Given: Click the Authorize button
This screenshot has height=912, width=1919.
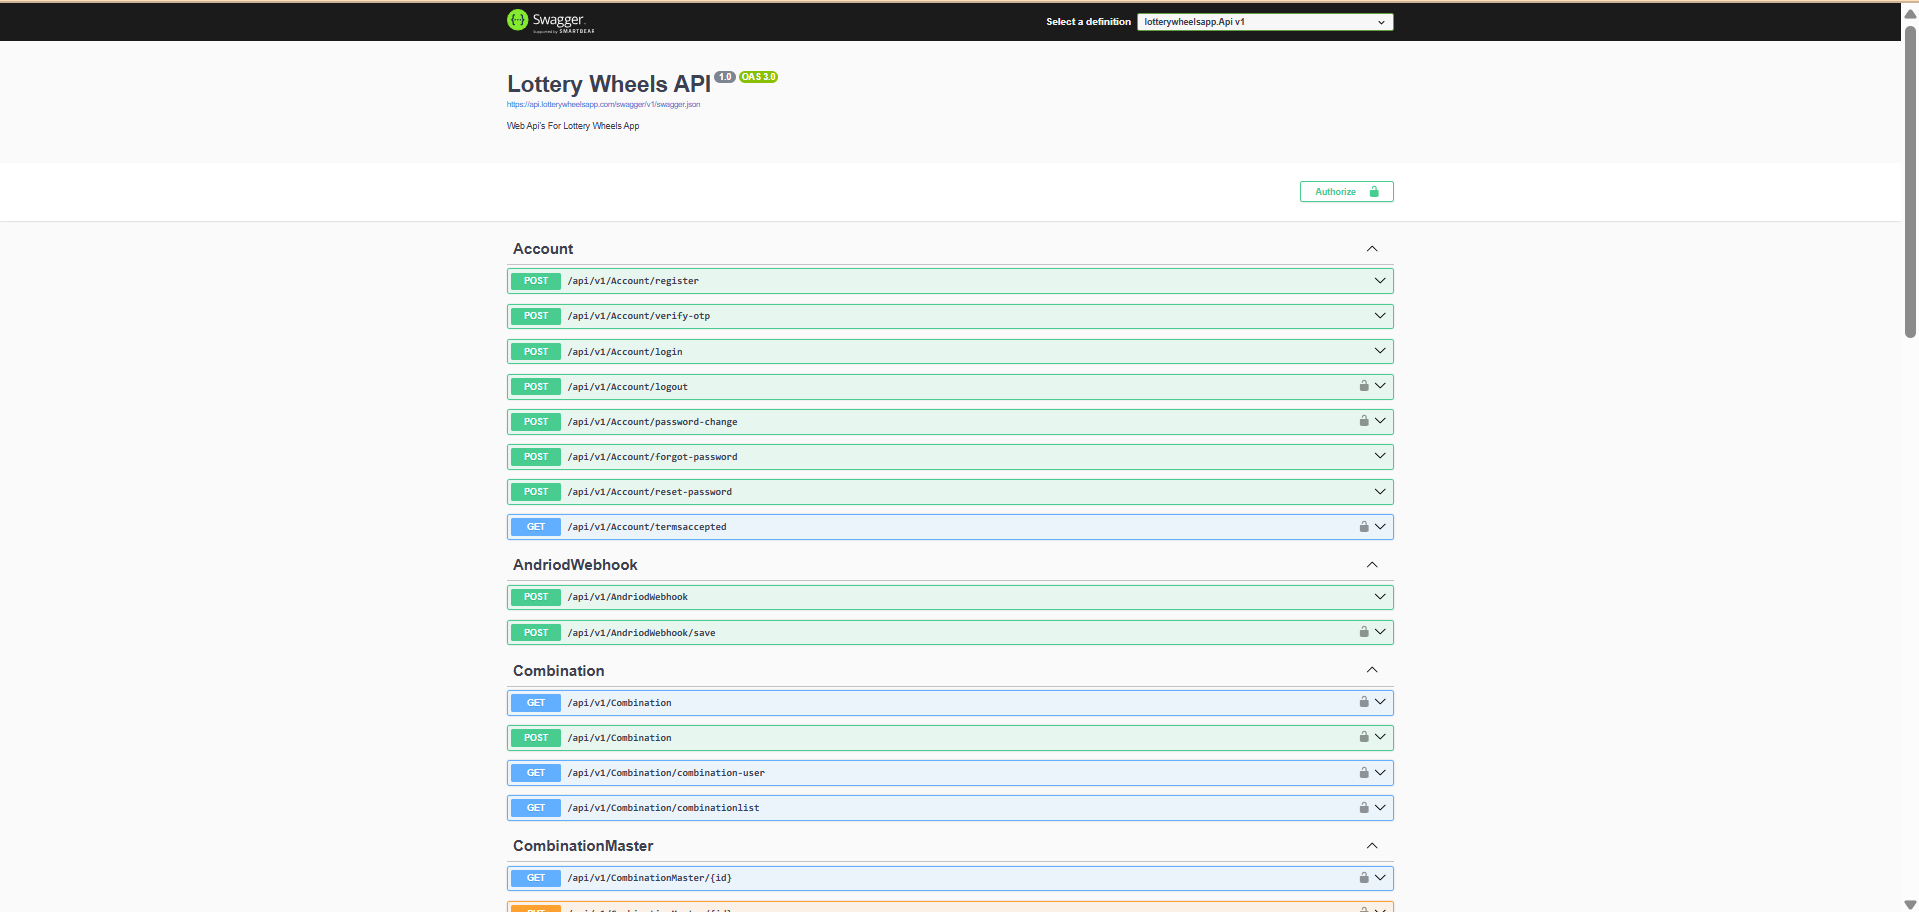Looking at the screenshot, I should pos(1346,192).
